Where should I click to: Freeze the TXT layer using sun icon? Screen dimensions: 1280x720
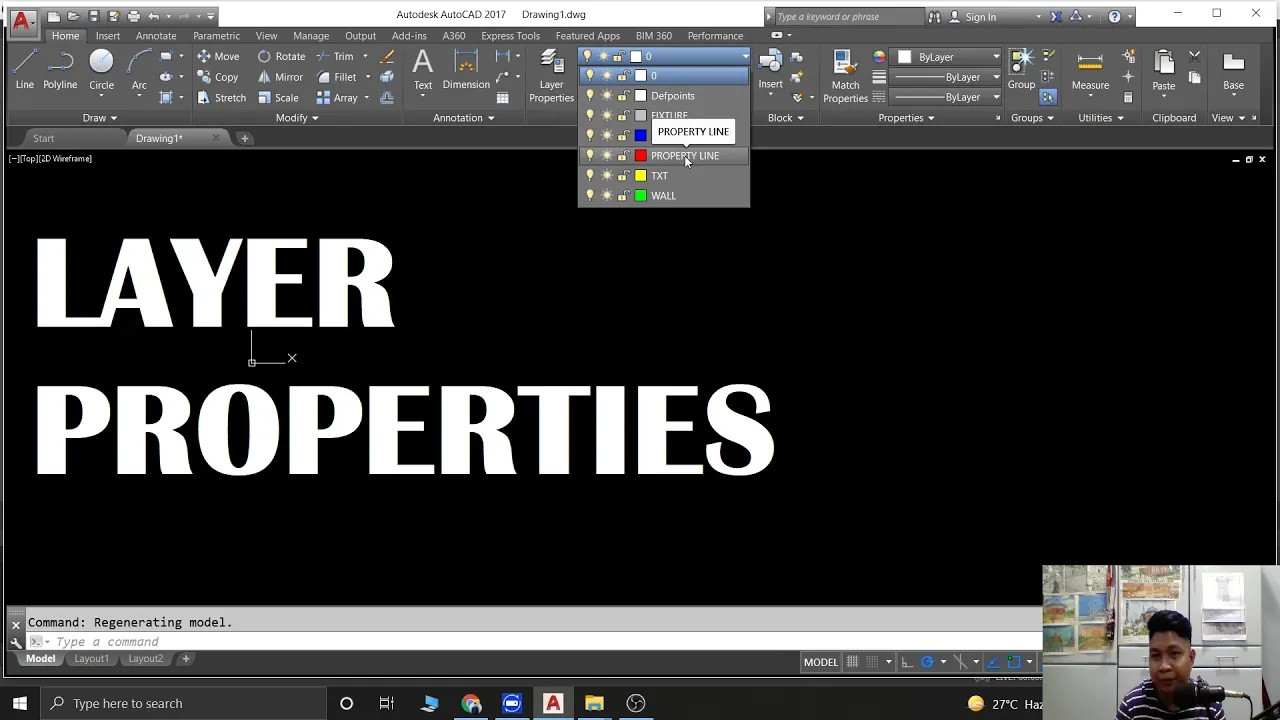[x=606, y=176]
